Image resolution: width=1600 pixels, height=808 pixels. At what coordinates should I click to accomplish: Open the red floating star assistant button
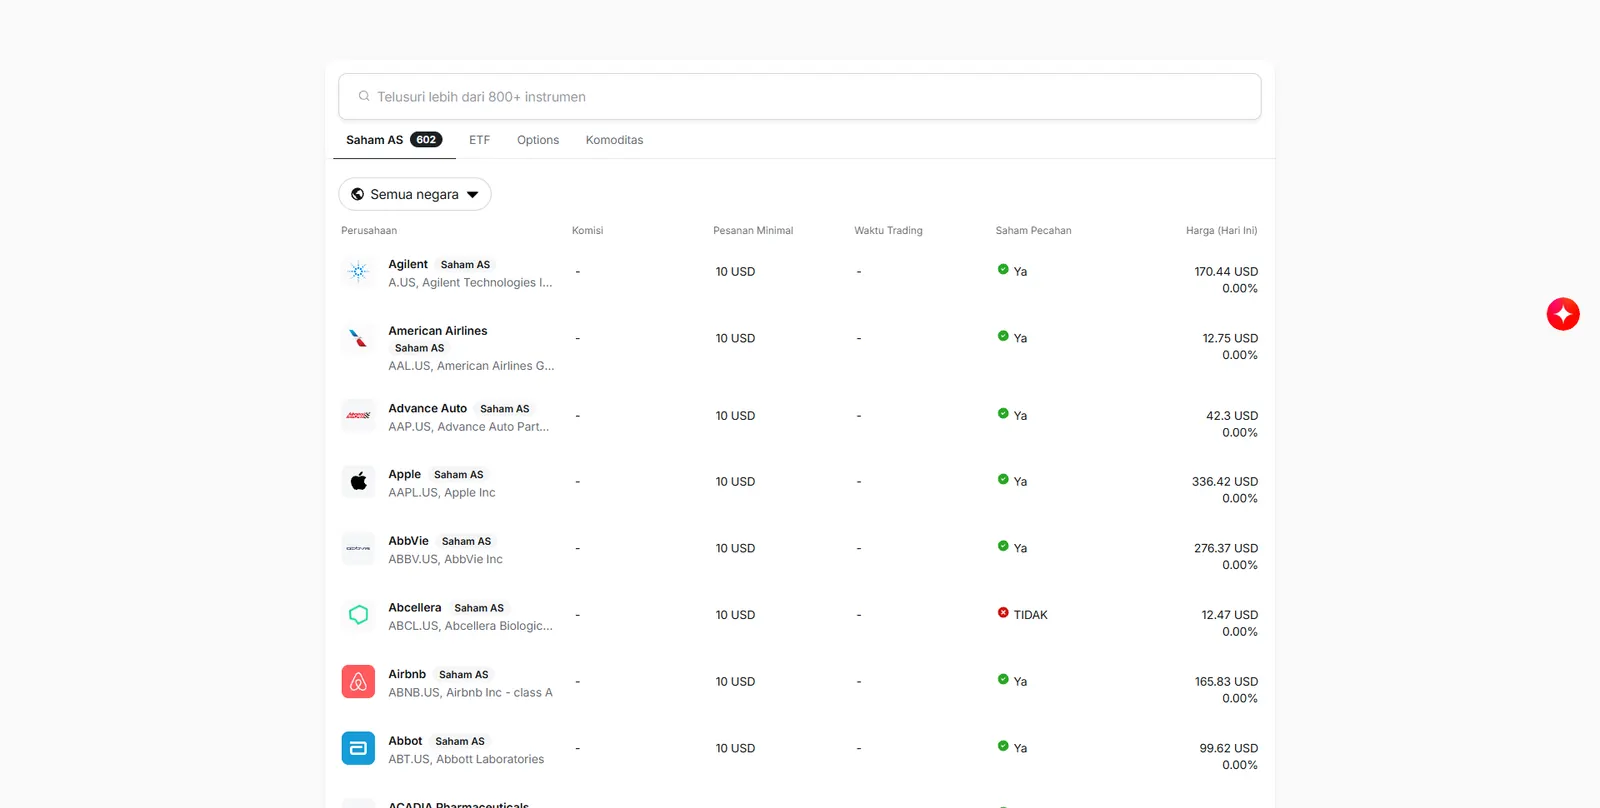(x=1563, y=314)
